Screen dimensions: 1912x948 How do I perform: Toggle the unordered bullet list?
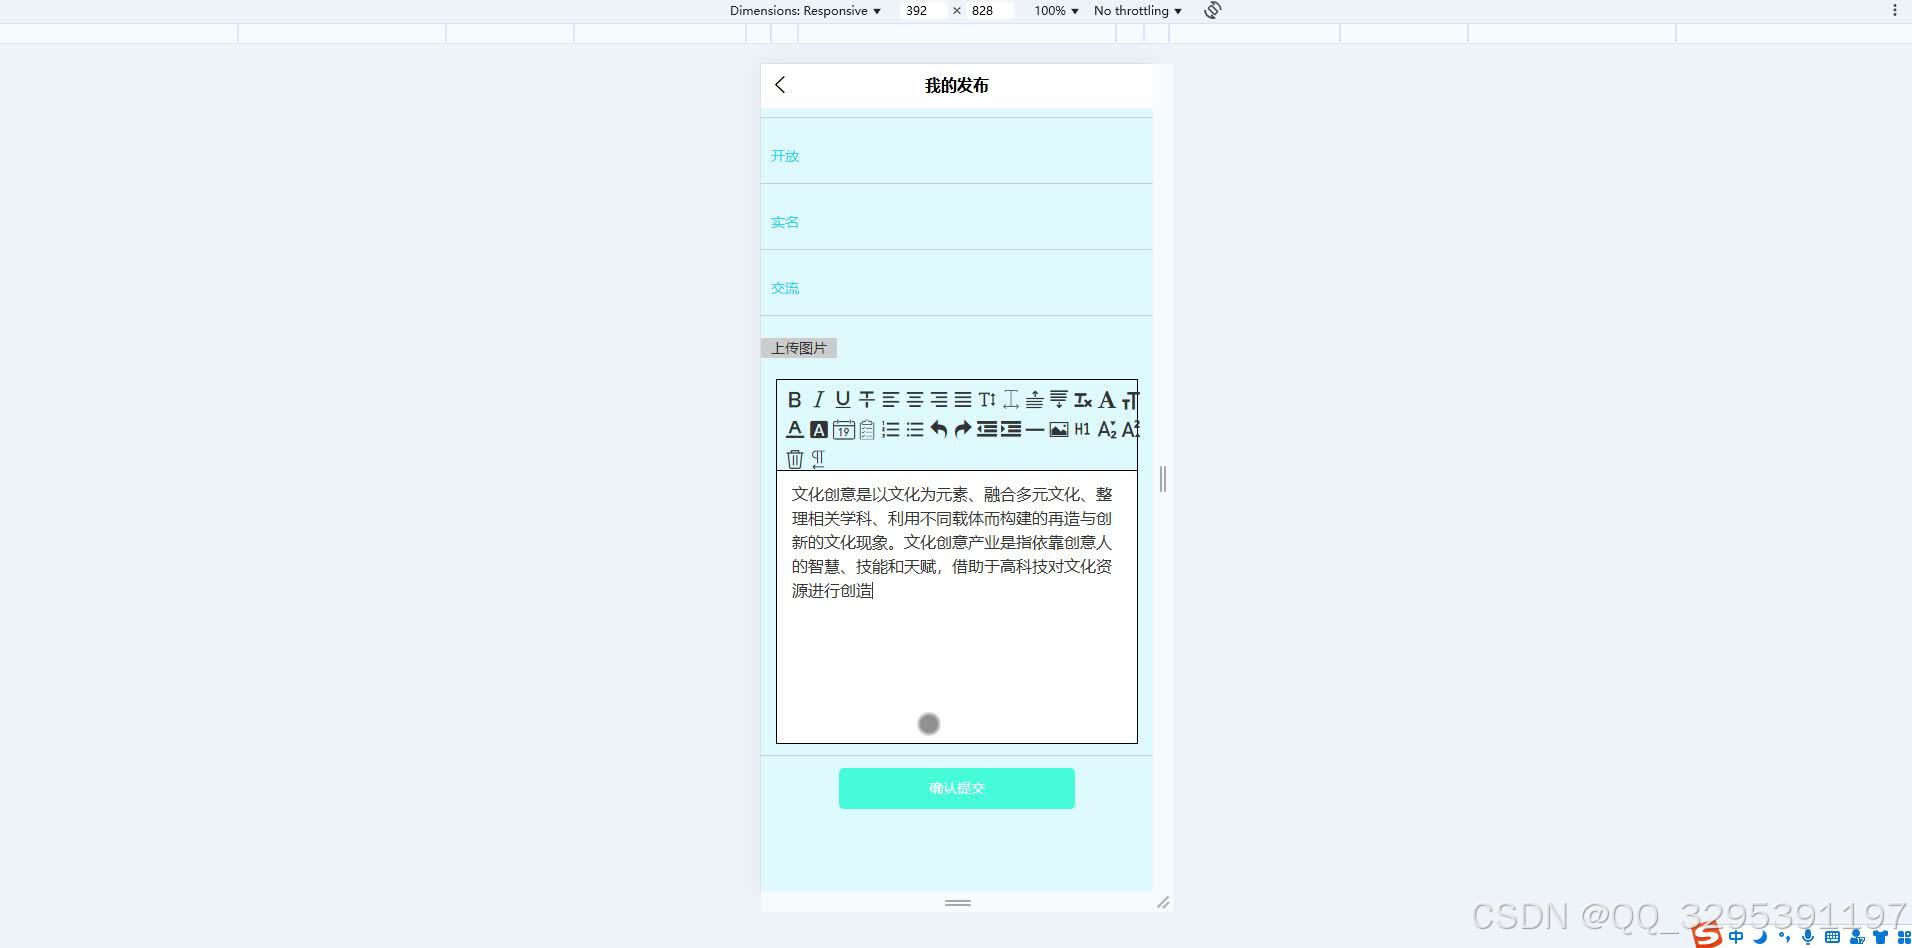click(913, 429)
